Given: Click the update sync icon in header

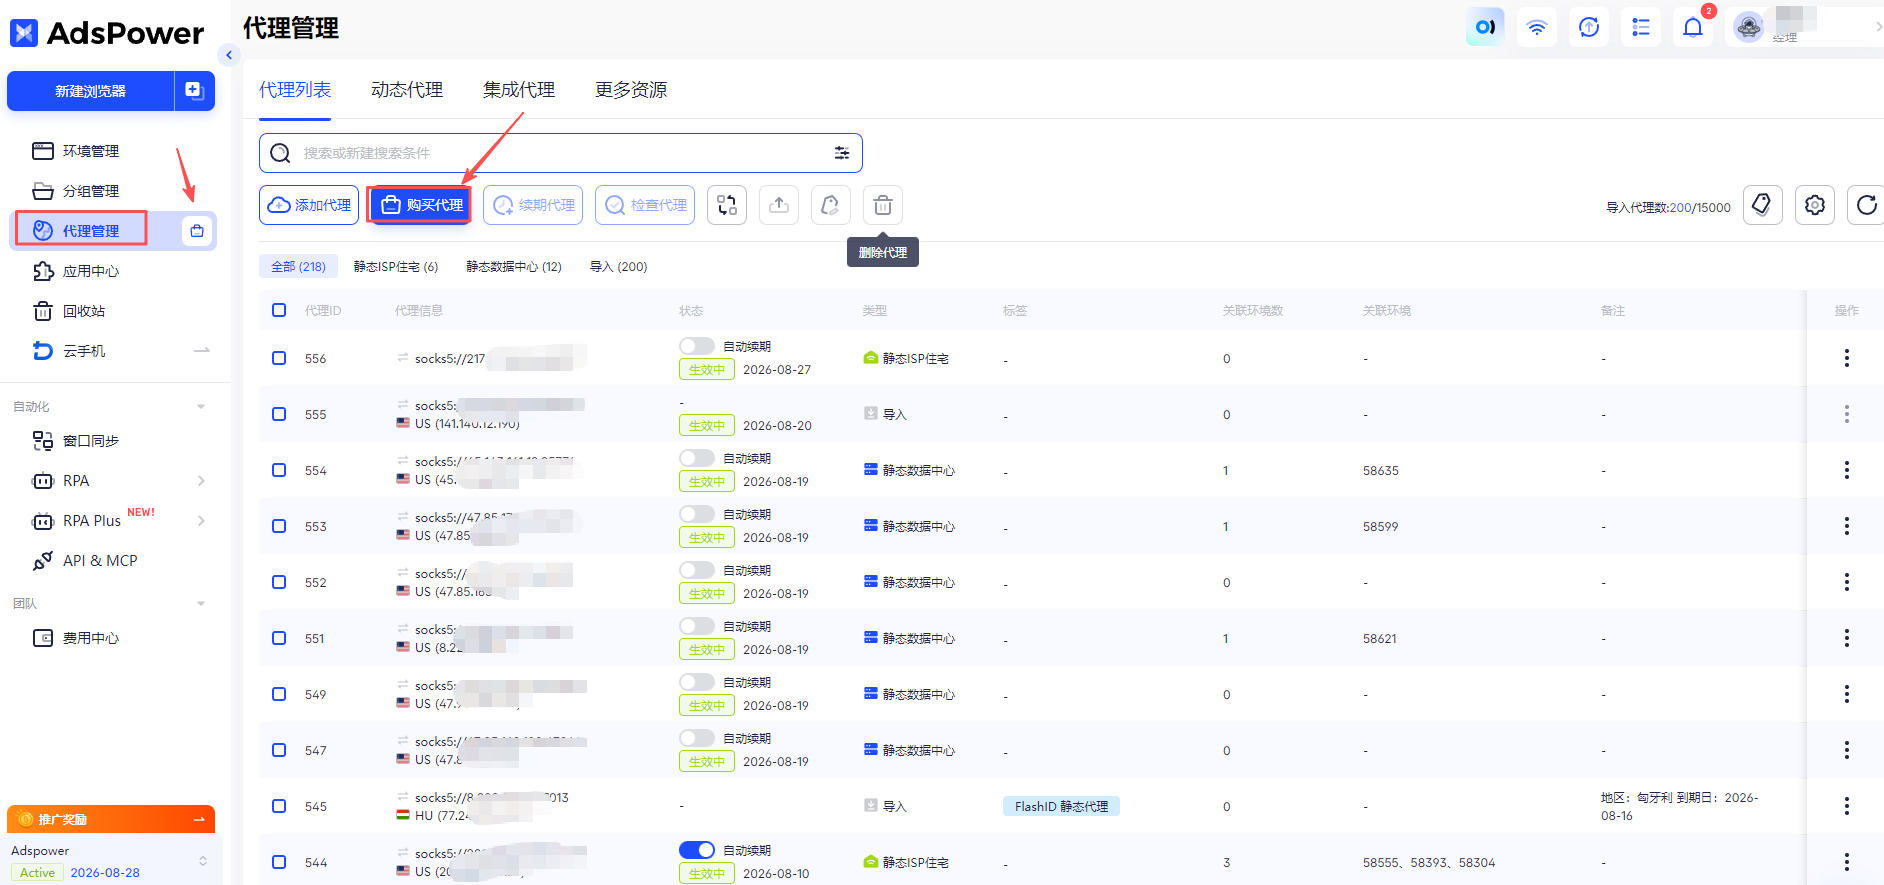Looking at the screenshot, I should point(1589,27).
